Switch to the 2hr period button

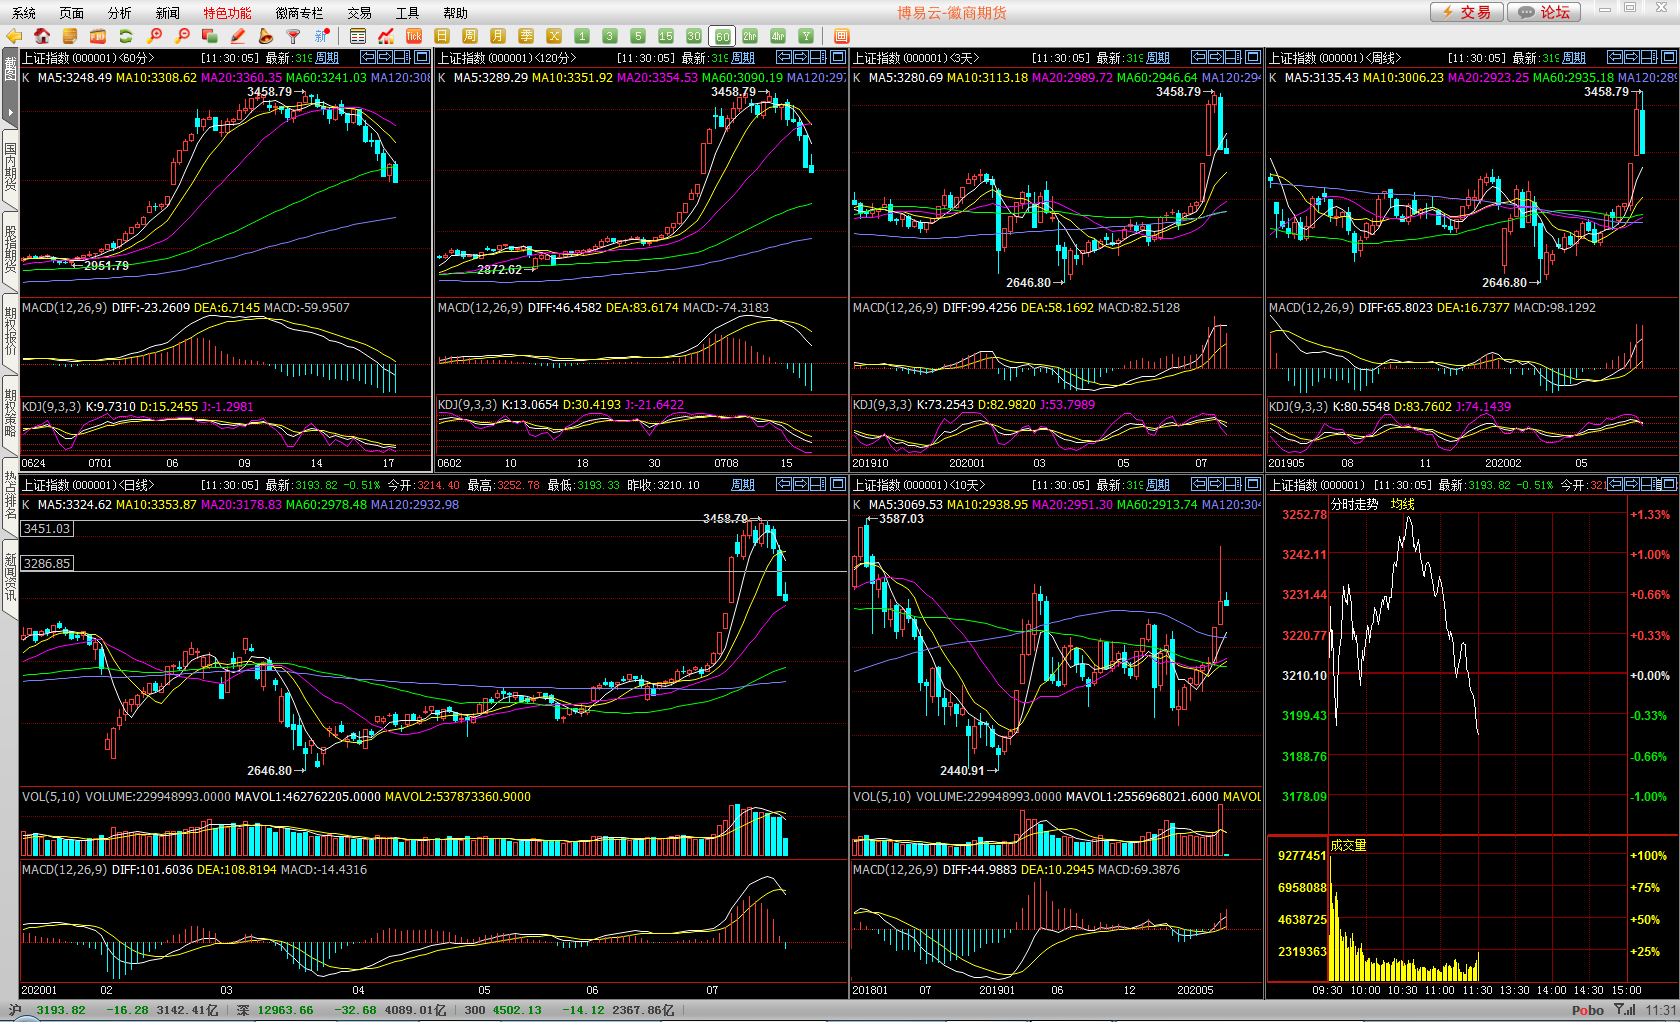(750, 36)
